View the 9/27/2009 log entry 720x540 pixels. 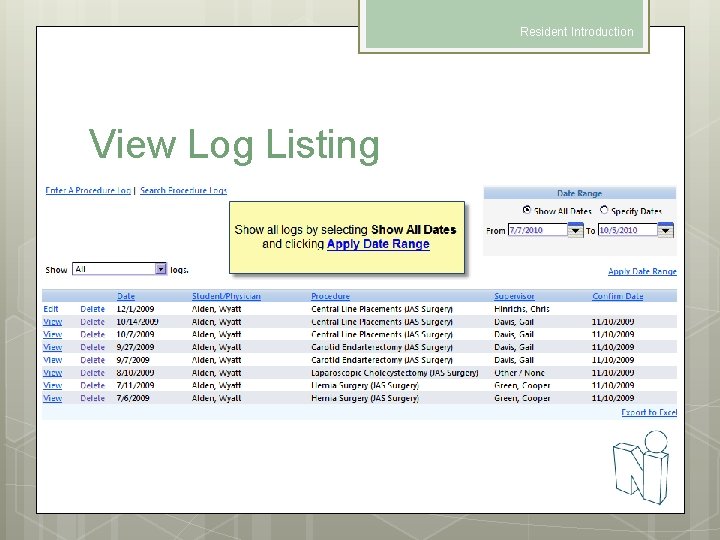pos(52,347)
